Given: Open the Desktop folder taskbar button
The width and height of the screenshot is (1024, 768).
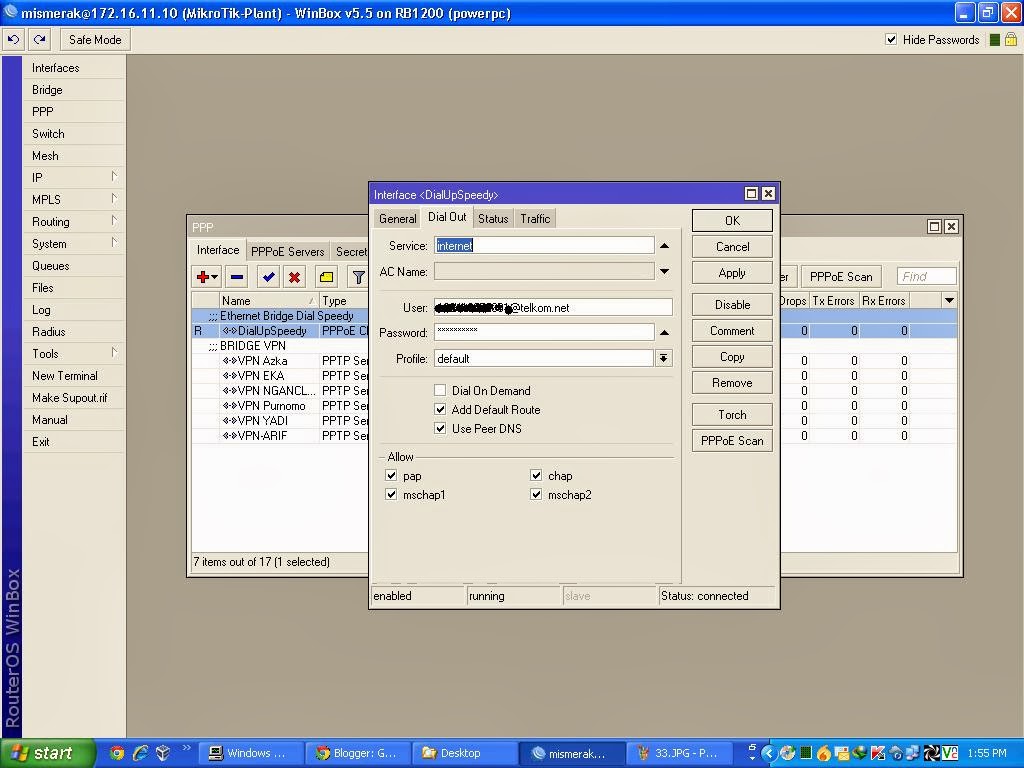Looking at the screenshot, I should point(464,753).
